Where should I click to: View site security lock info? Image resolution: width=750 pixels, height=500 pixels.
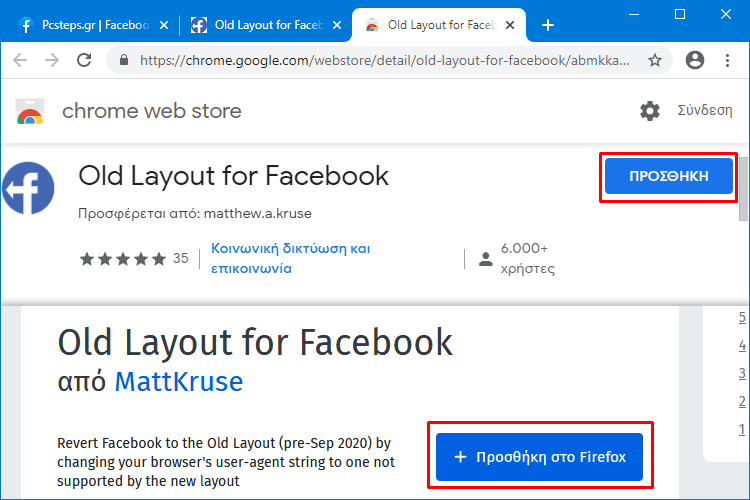pyautogui.click(x=124, y=60)
